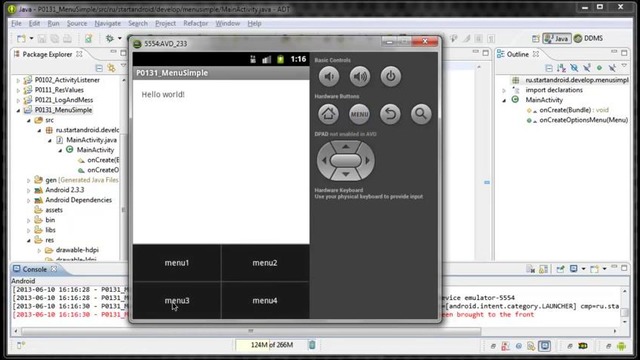Click the Save All toolbar icon
The width and height of the screenshot is (640, 360).
click(54, 38)
